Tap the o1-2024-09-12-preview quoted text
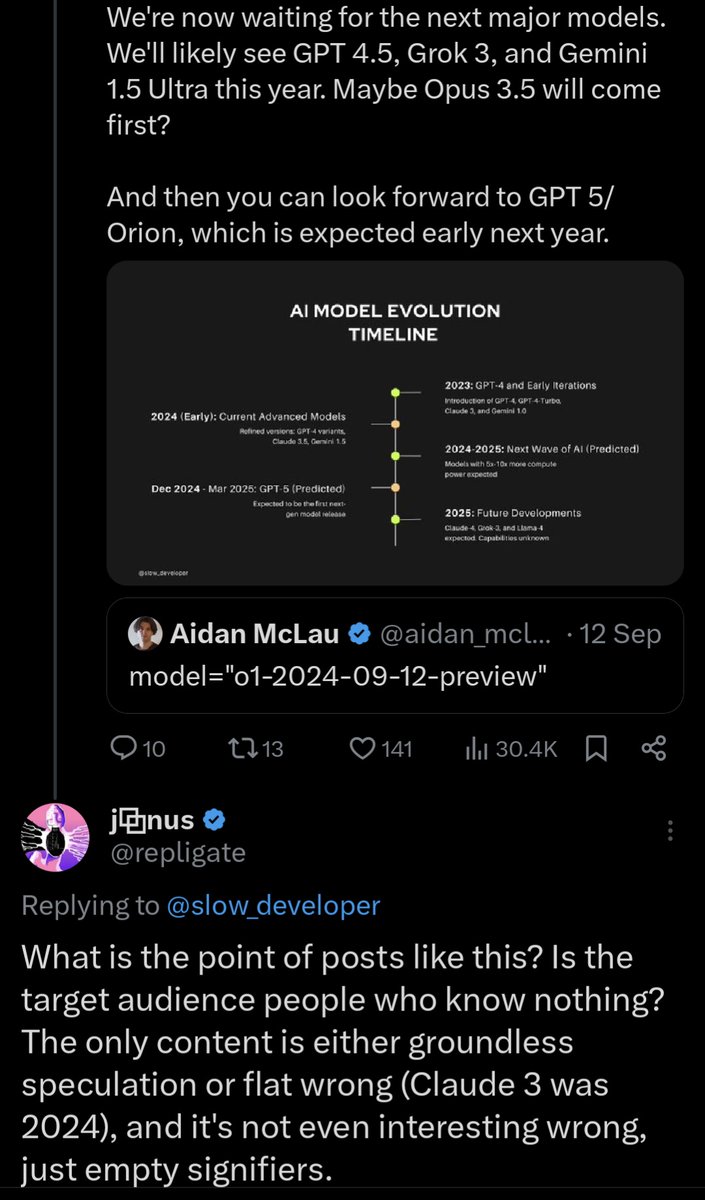This screenshot has height=1200, width=705. [338, 675]
